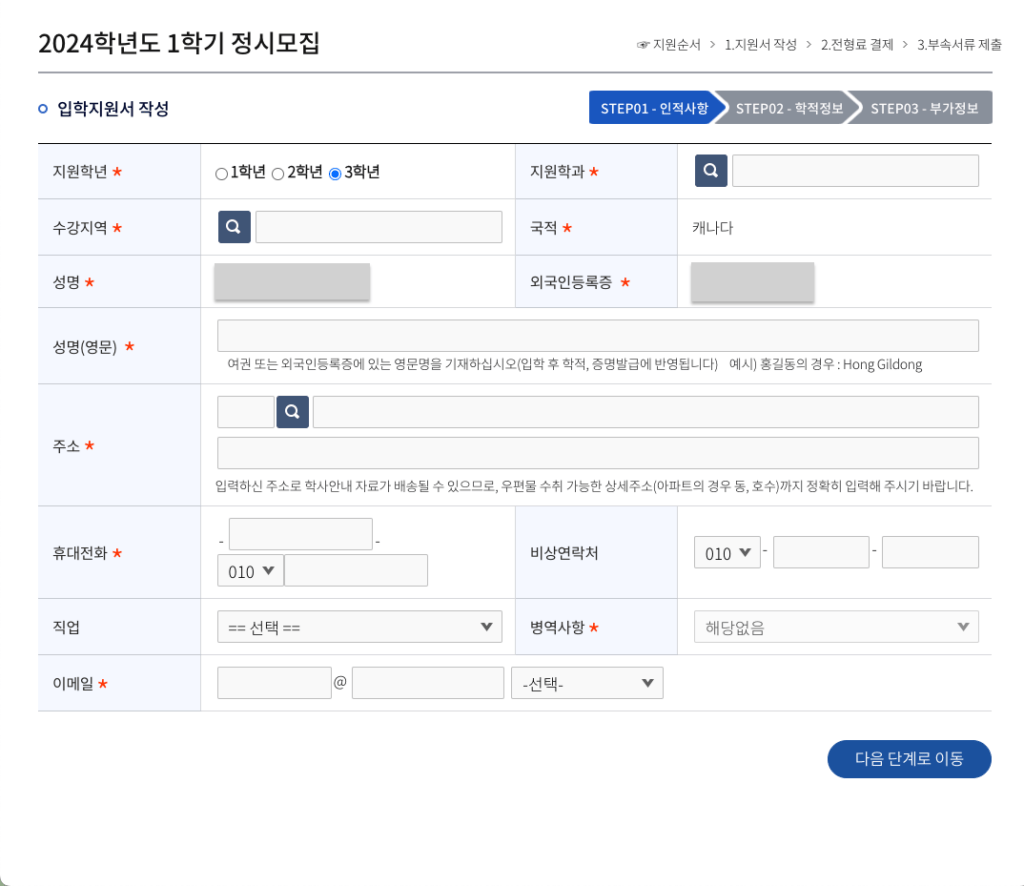Click the postcode field in 주소

coord(246,412)
